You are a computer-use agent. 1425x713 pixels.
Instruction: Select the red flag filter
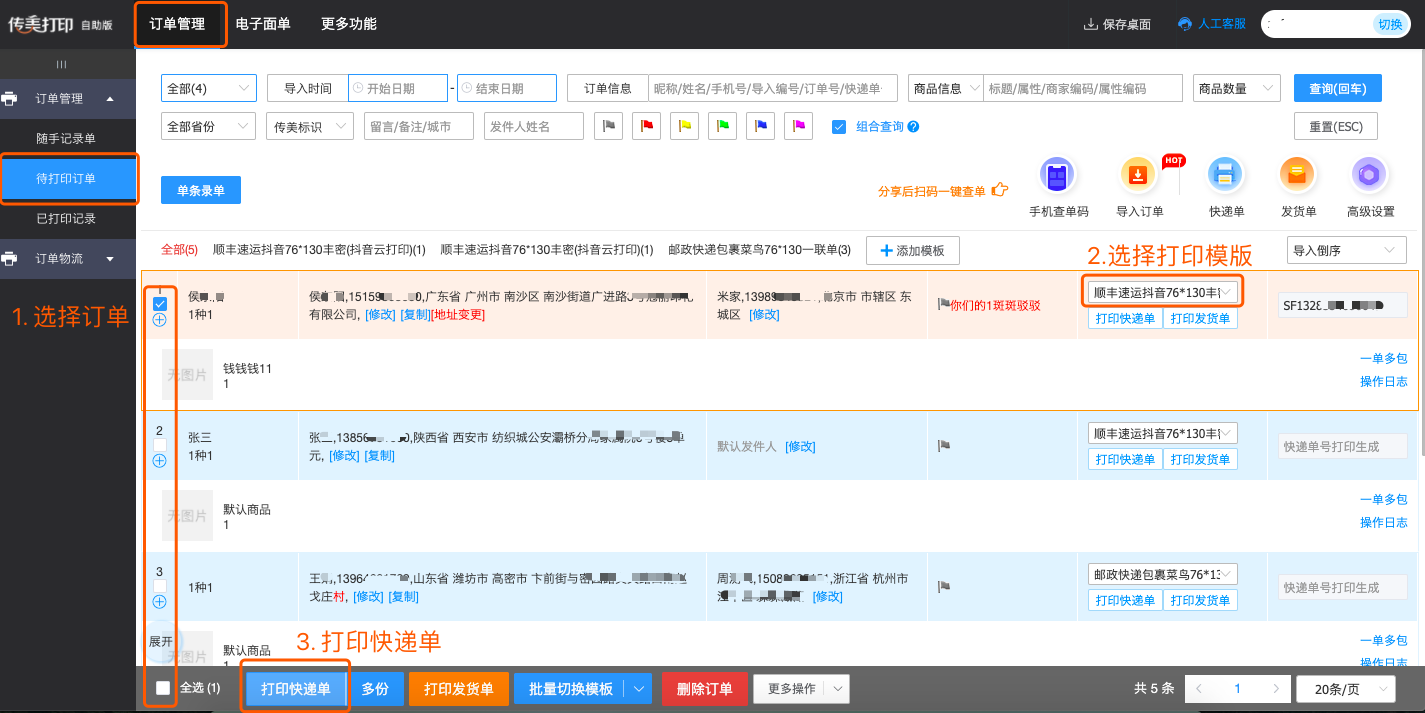pos(647,126)
